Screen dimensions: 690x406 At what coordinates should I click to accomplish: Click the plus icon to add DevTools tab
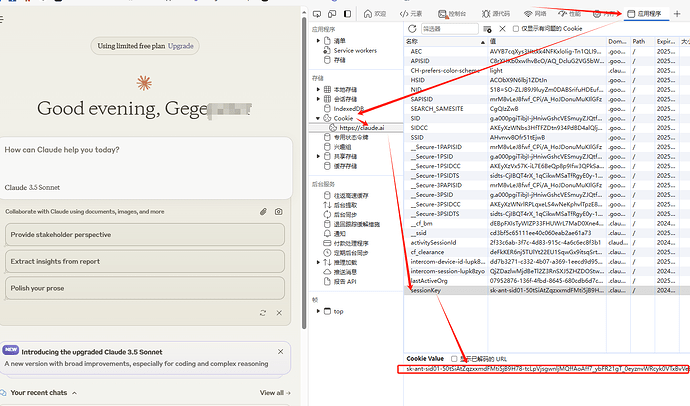pyautogui.click(x=677, y=14)
